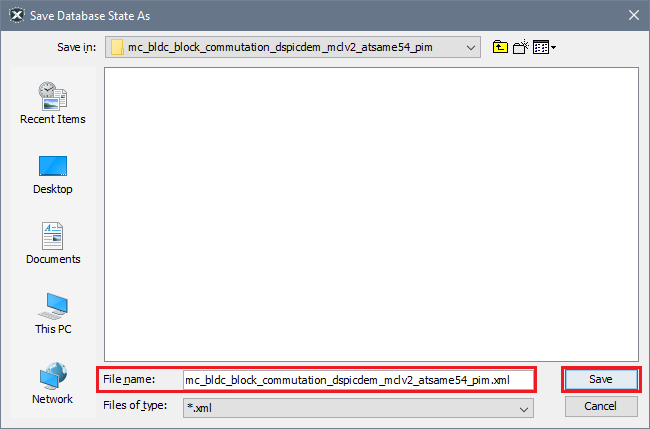
Task: Open Recent Items location
Action: [x=53, y=103]
